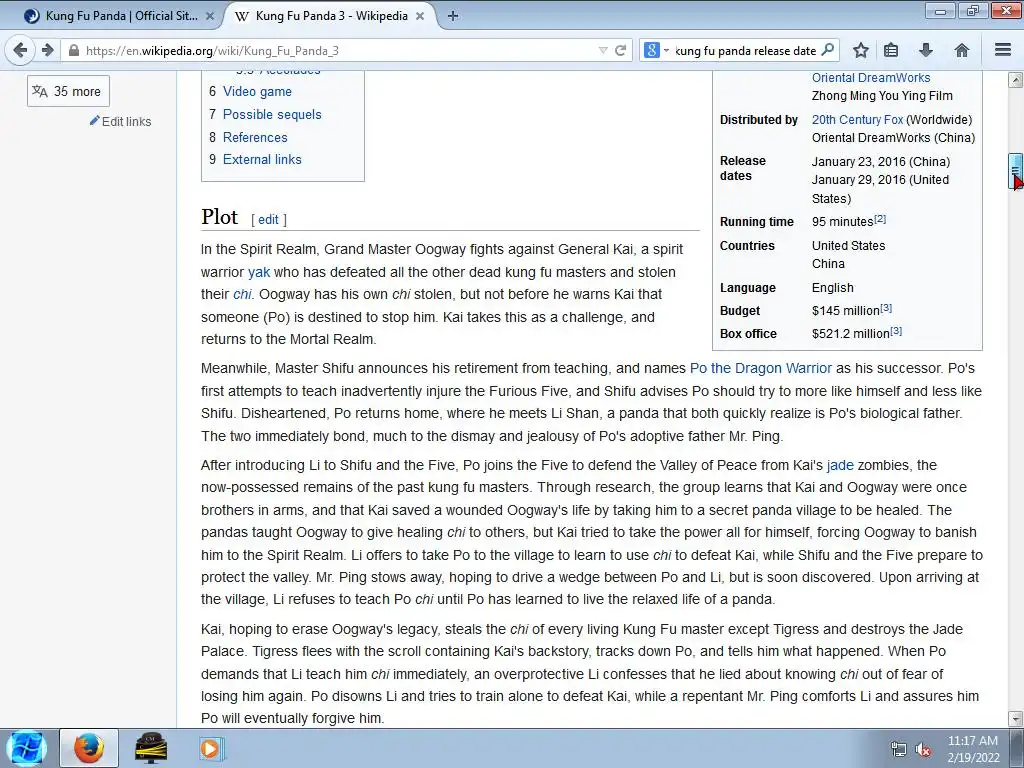1024x768 pixels.
Task: Click the Edit links pencil link
Action: point(121,121)
